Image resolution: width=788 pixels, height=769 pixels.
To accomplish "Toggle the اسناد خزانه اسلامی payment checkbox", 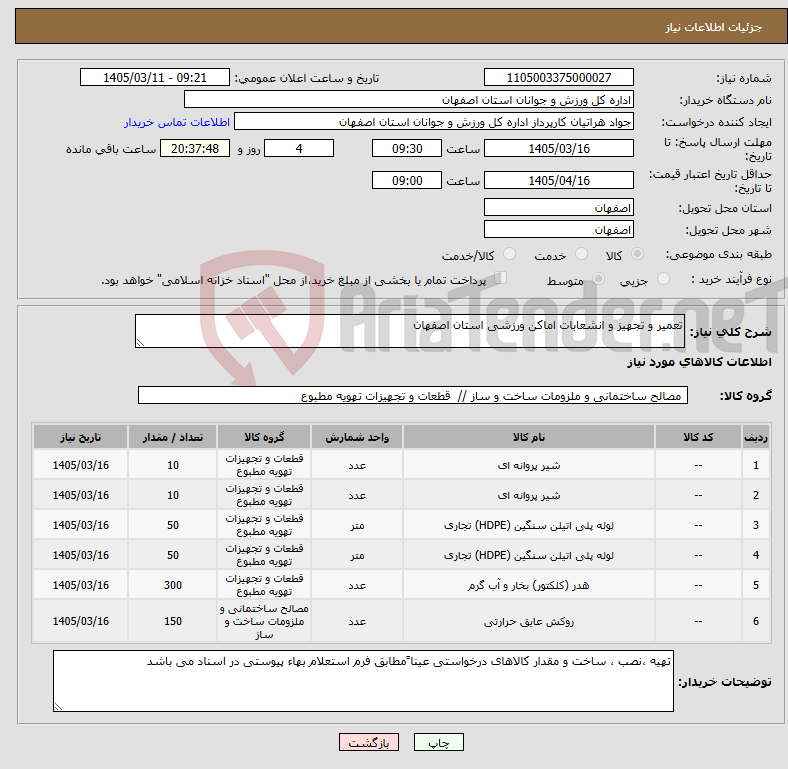I will [x=501, y=278].
